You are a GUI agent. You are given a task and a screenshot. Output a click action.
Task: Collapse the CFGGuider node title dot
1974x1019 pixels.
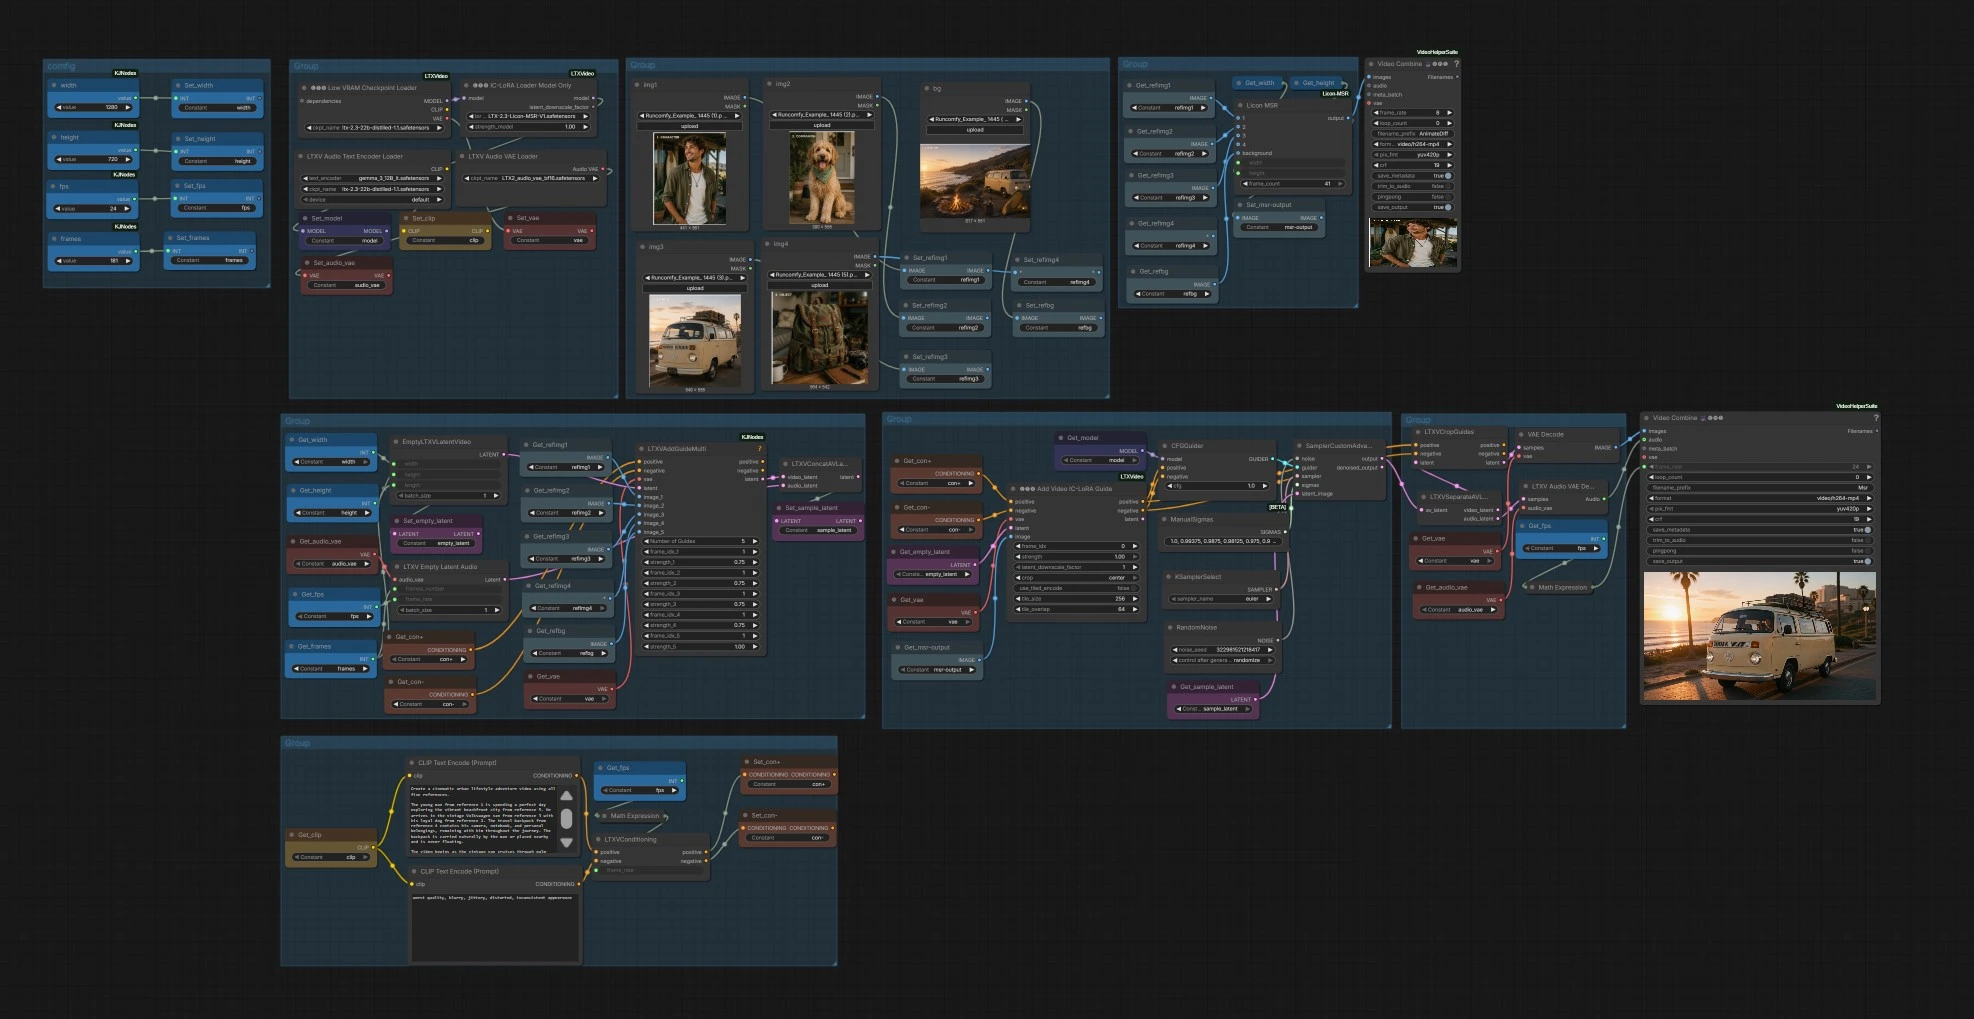pyautogui.click(x=1164, y=446)
